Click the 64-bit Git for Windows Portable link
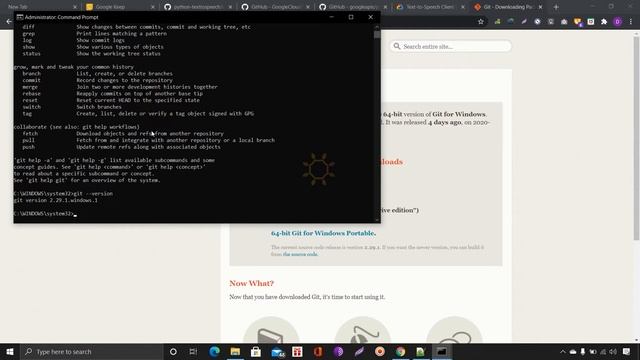 (323, 233)
